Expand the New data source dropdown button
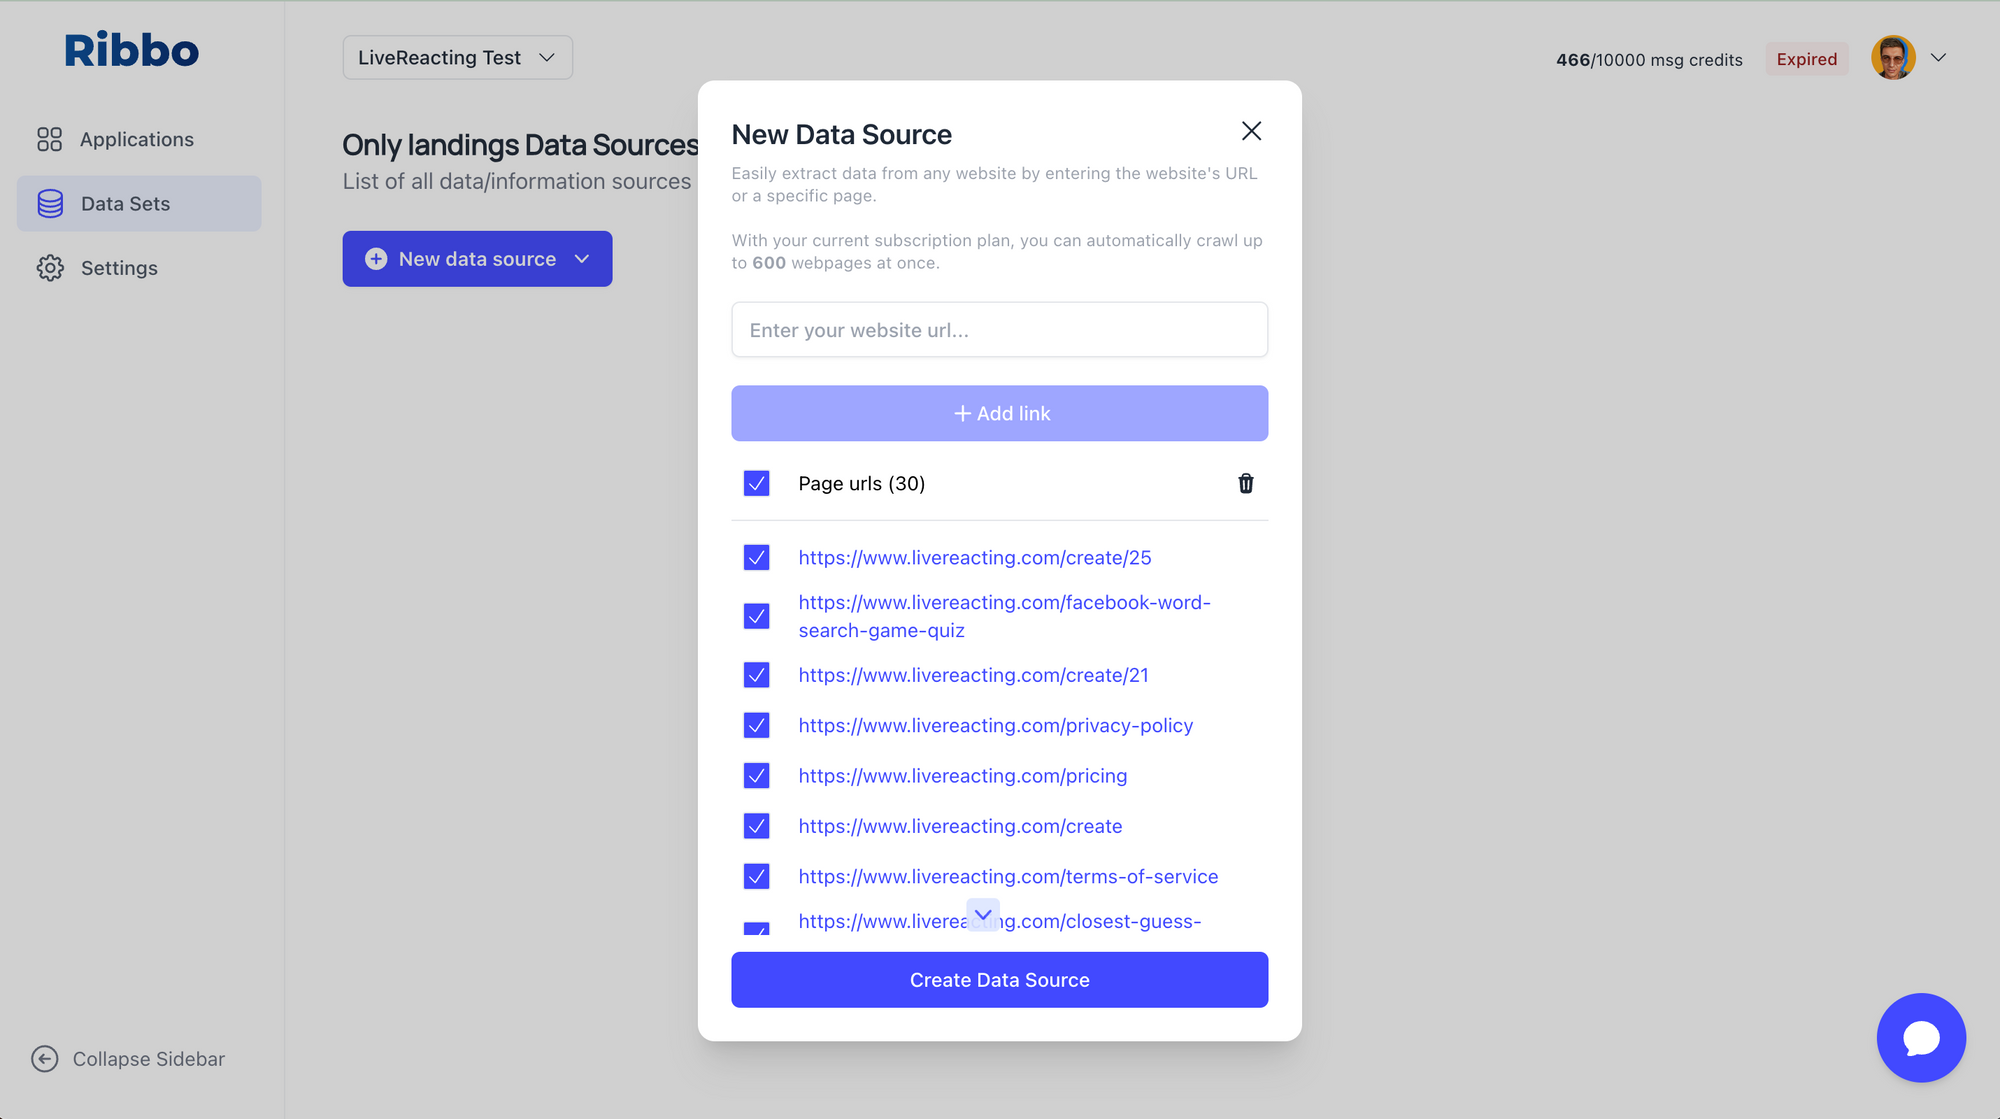The width and height of the screenshot is (2000, 1119). tap(581, 259)
